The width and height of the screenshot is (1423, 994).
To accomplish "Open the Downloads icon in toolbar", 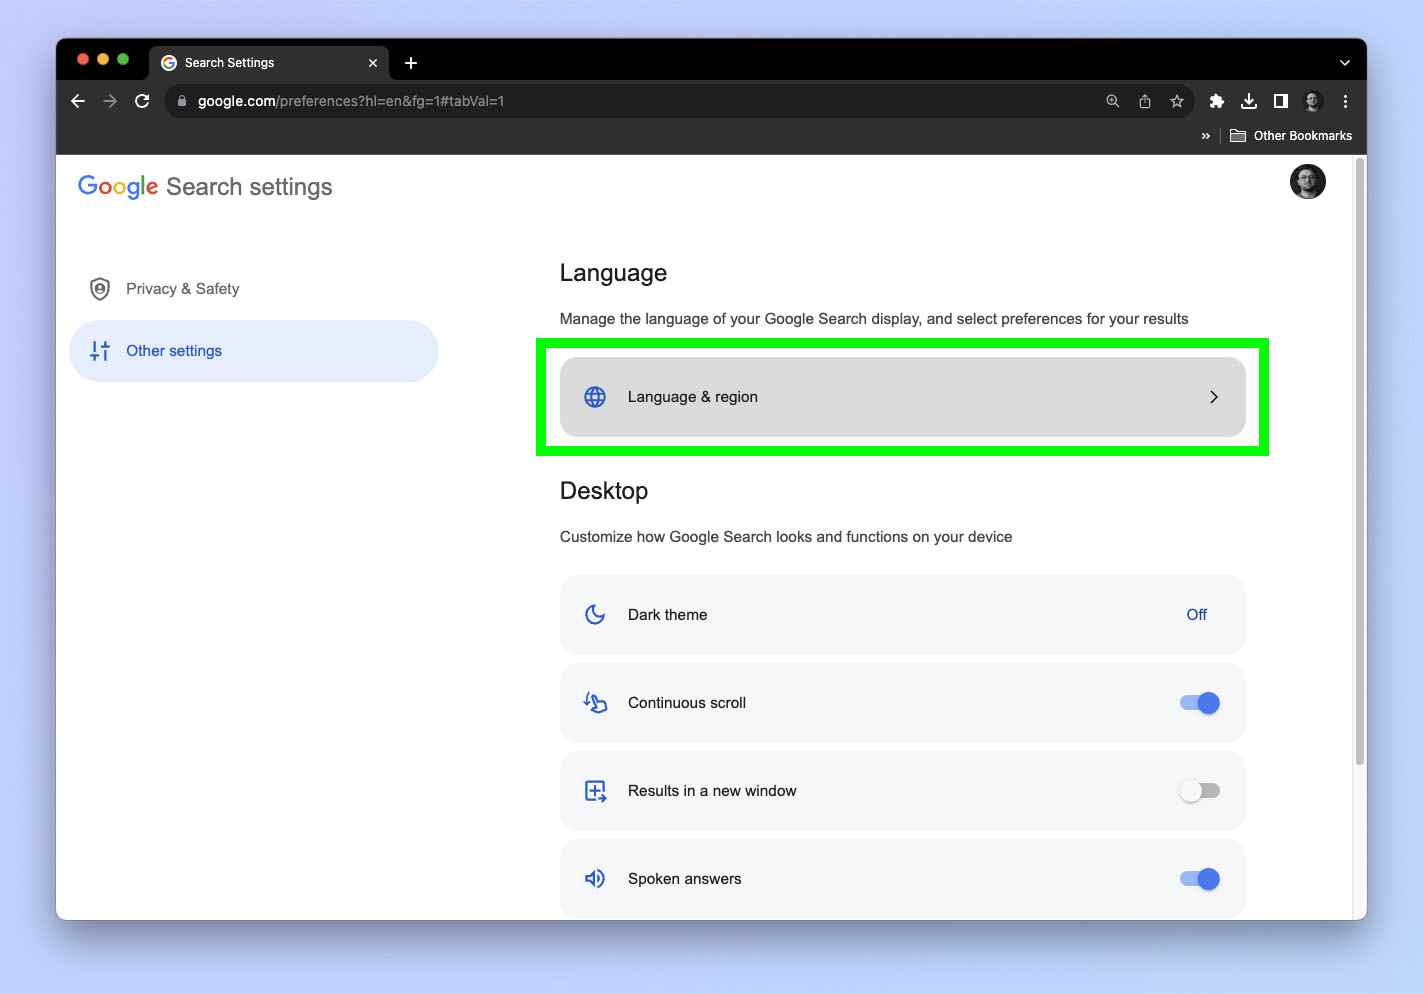I will point(1249,101).
